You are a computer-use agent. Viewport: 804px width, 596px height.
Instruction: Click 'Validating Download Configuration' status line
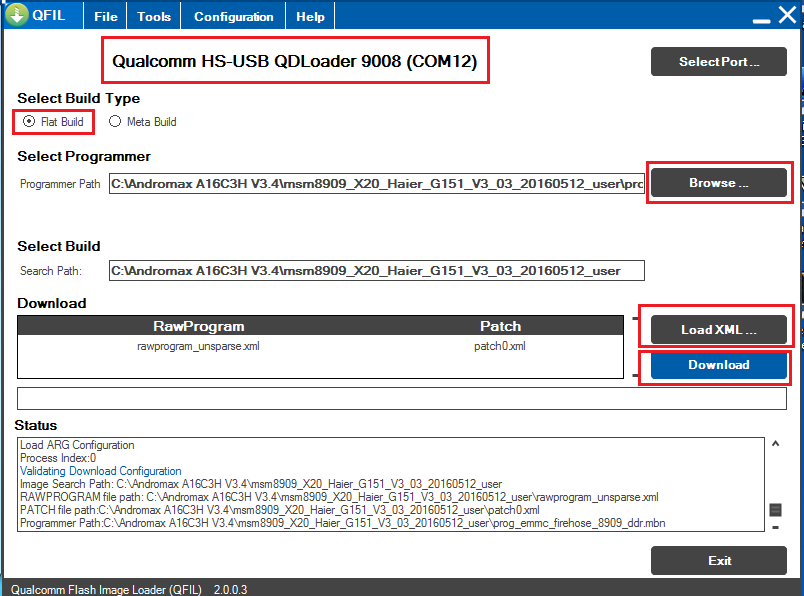[x=100, y=471]
